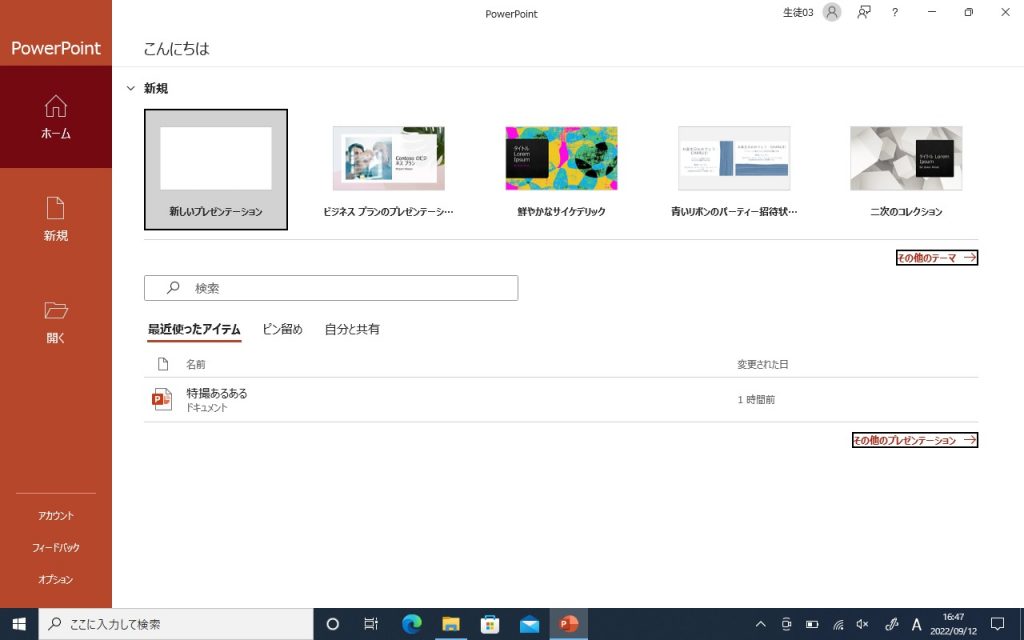
Task: Click the 変更された日 column header
Action: (x=763, y=364)
